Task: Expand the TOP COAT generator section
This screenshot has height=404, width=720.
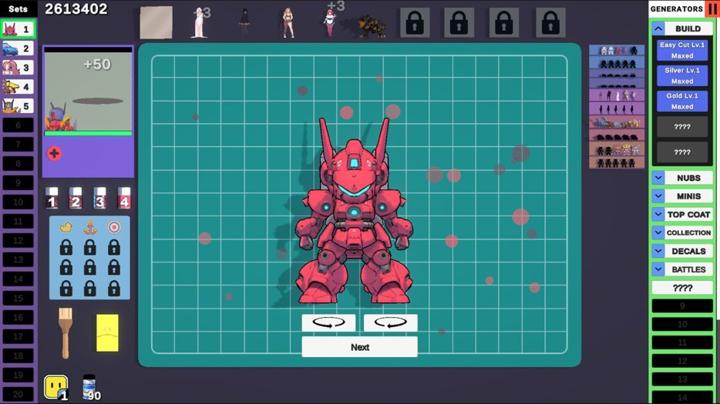Action: [658, 214]
